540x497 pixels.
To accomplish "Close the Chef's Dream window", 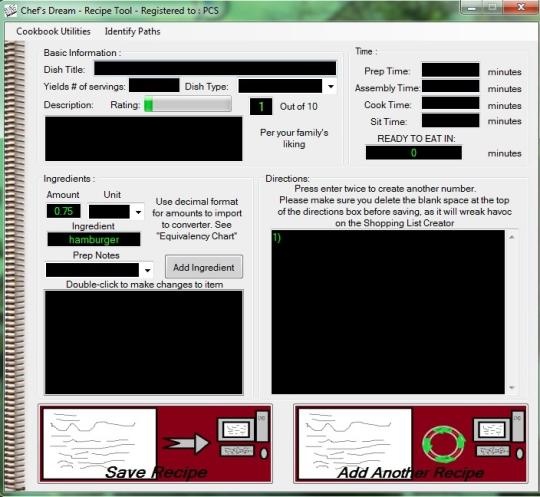I will (x=521, y=7).
